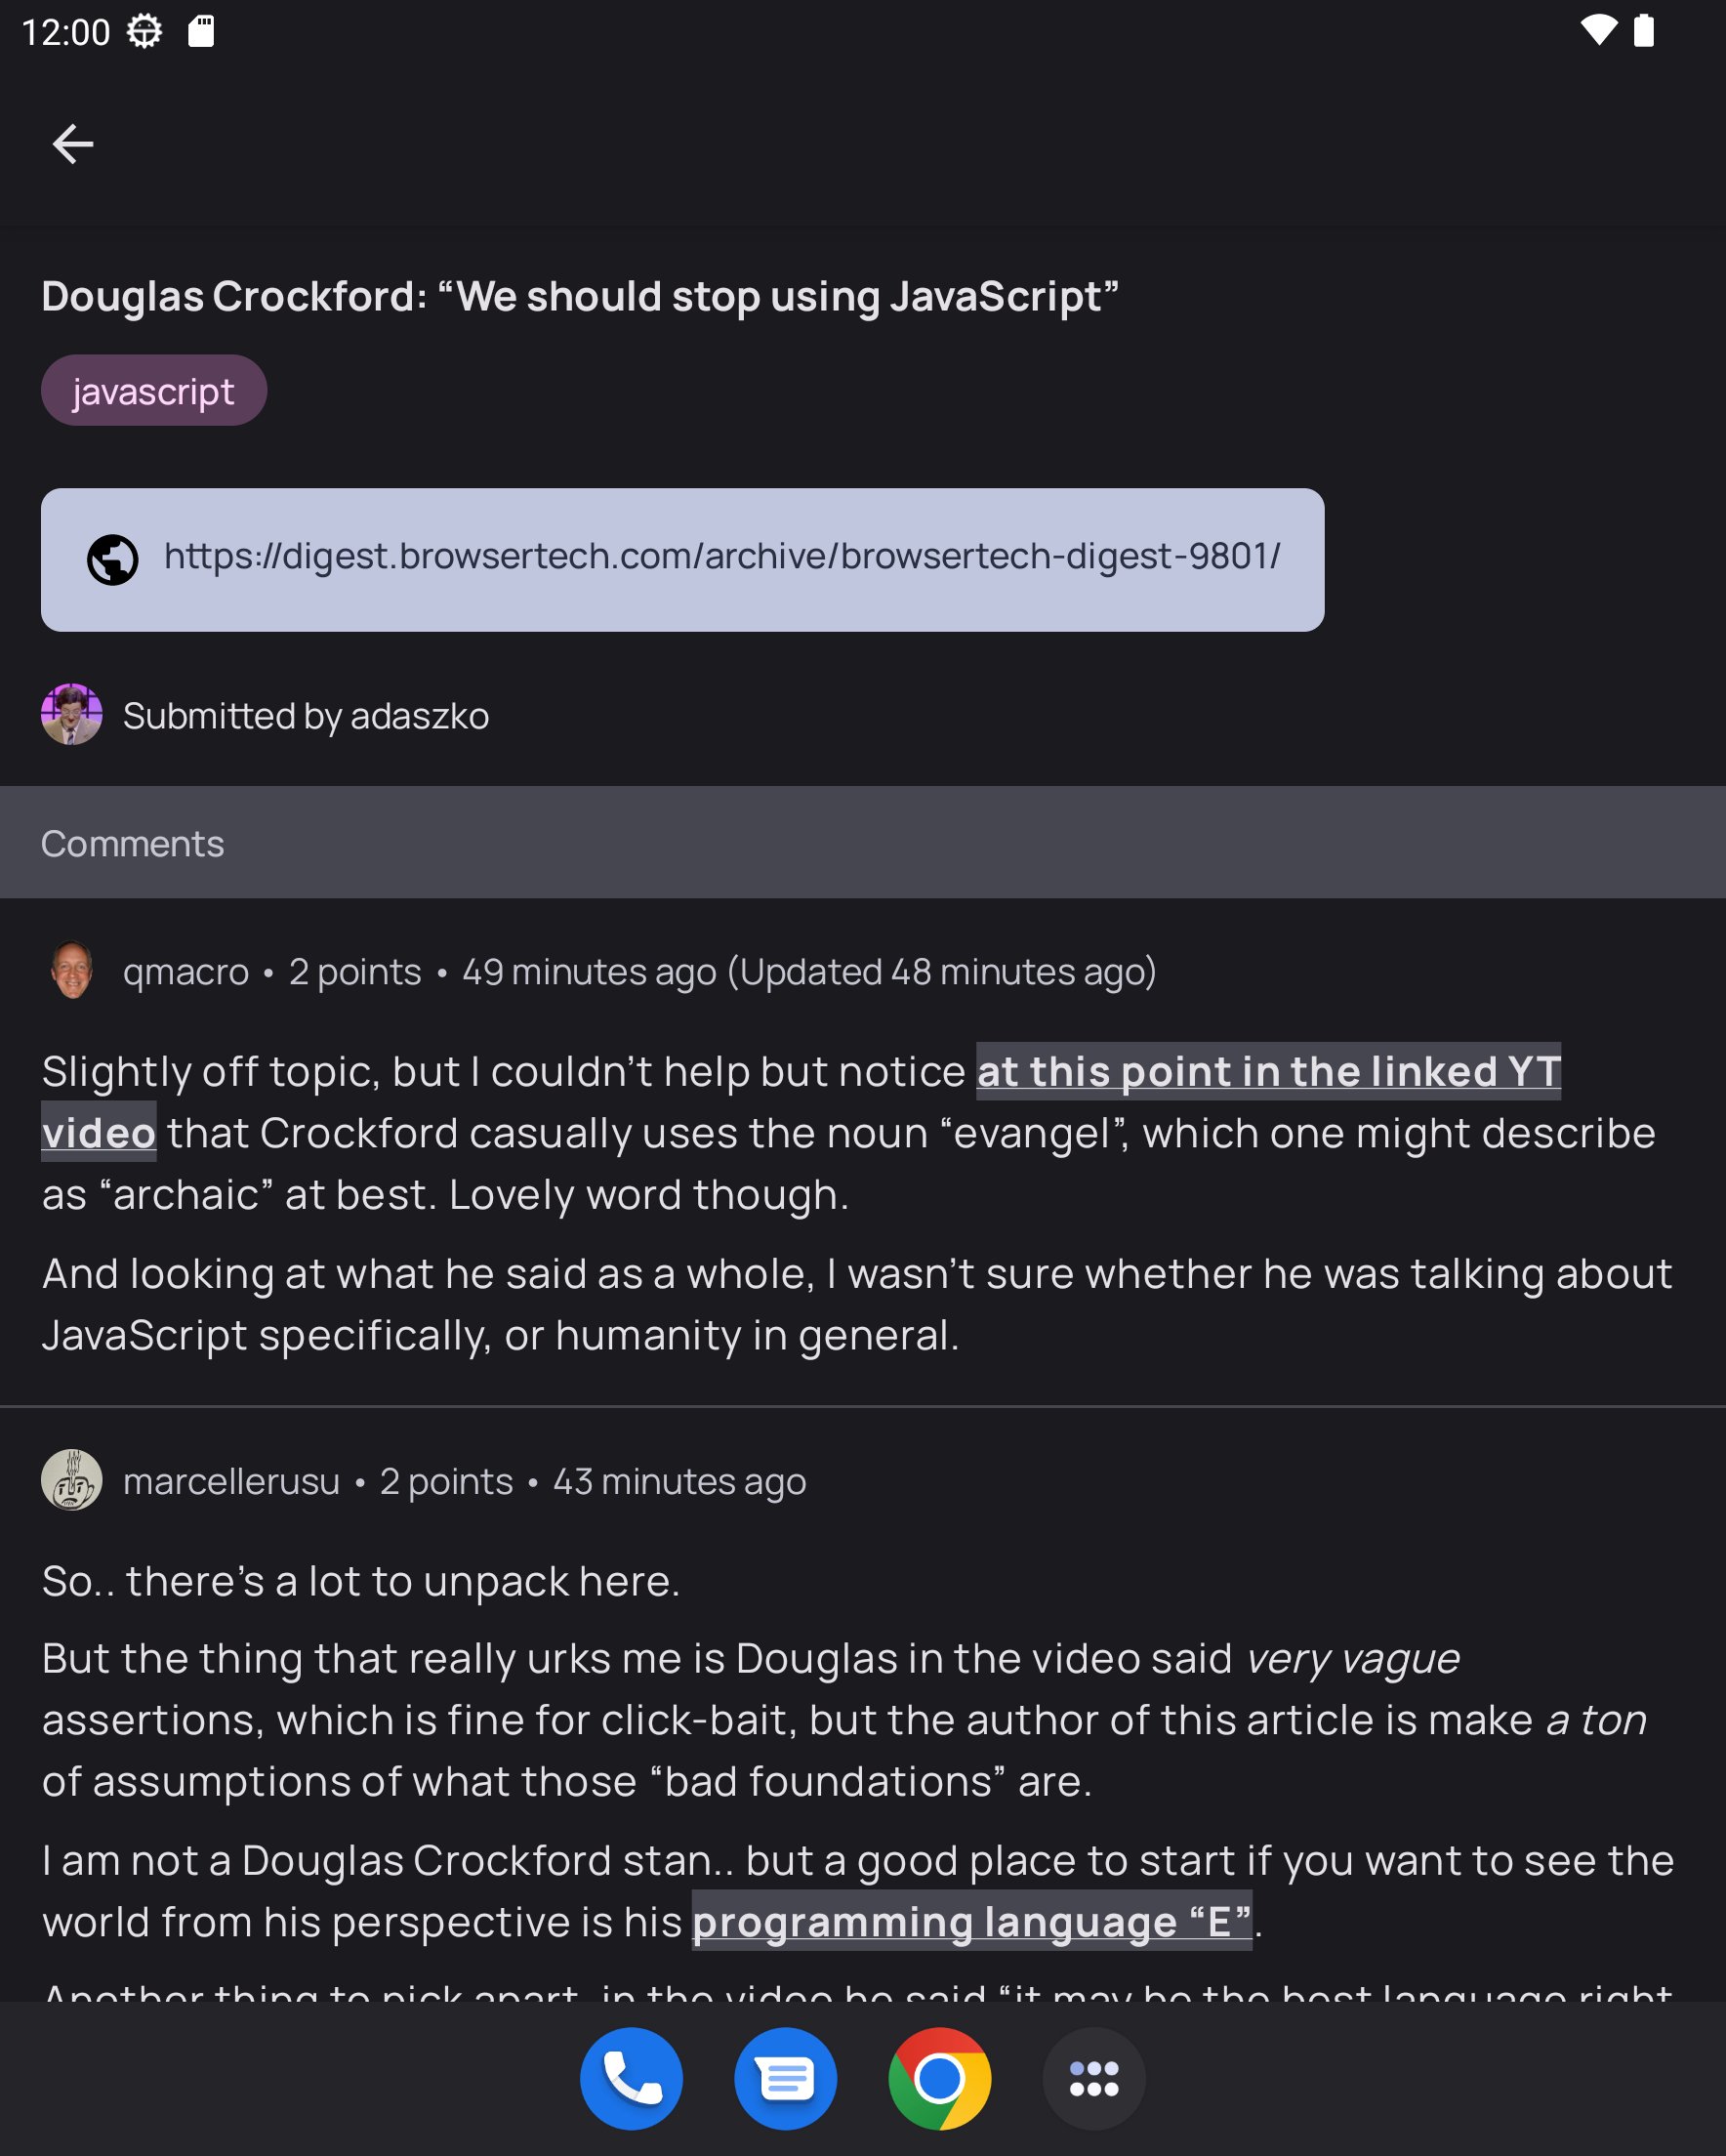Tap the globe icon in link card
The width and height of the screenshot is (1726, 2156).
113,560
